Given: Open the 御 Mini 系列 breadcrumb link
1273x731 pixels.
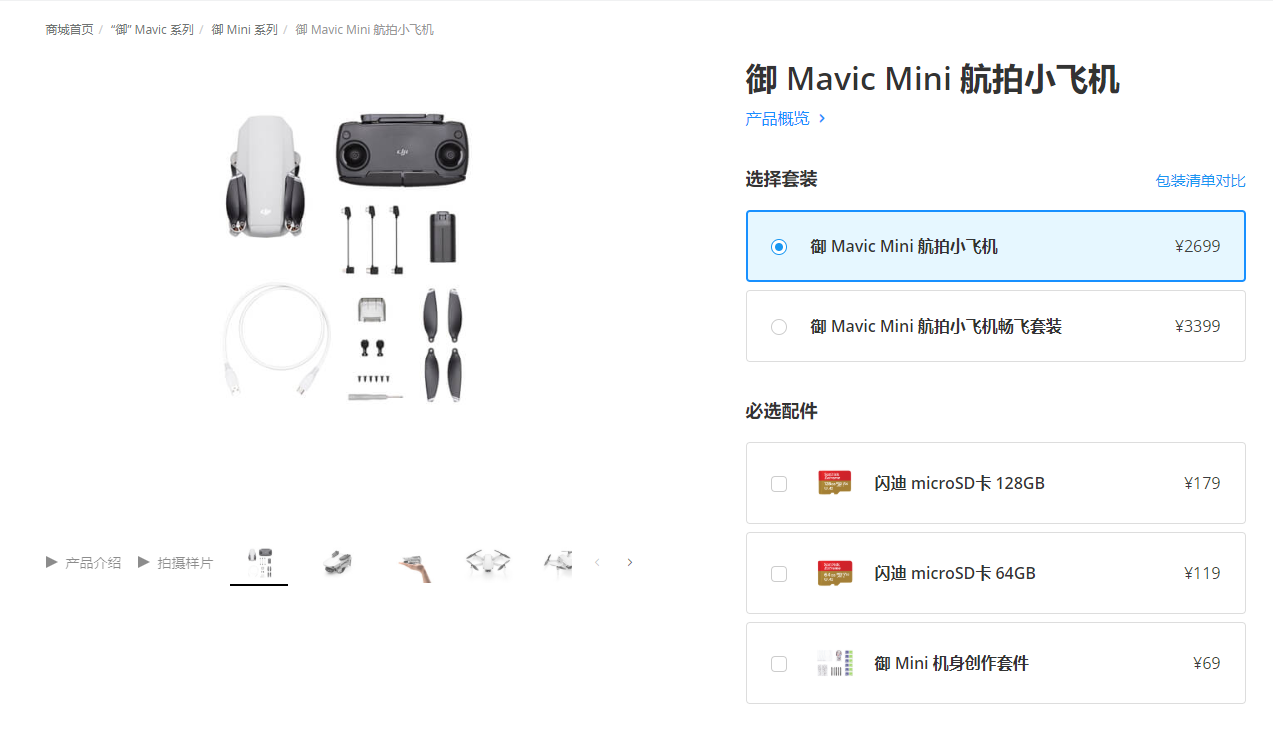Looking at the screenshot, I should [x=245, y=30].
